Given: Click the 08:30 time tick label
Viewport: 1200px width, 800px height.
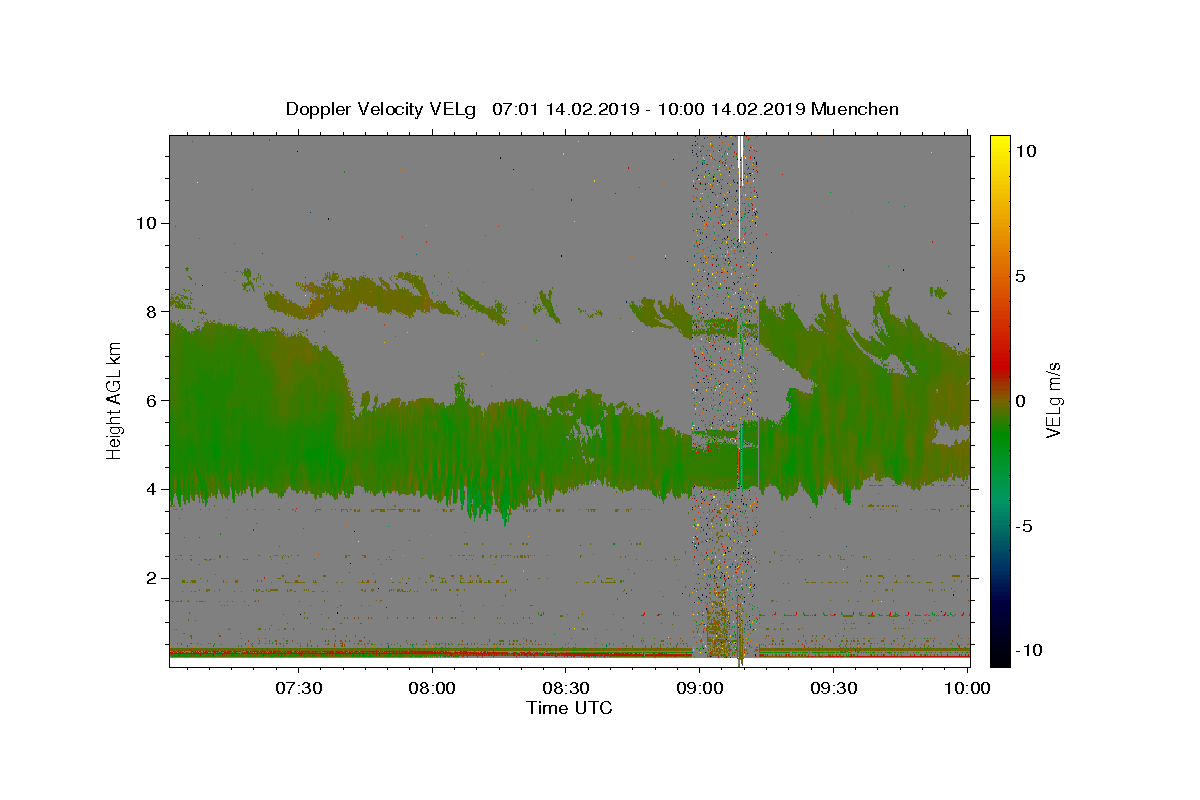Looking at the screenshot, I should 566,688.
